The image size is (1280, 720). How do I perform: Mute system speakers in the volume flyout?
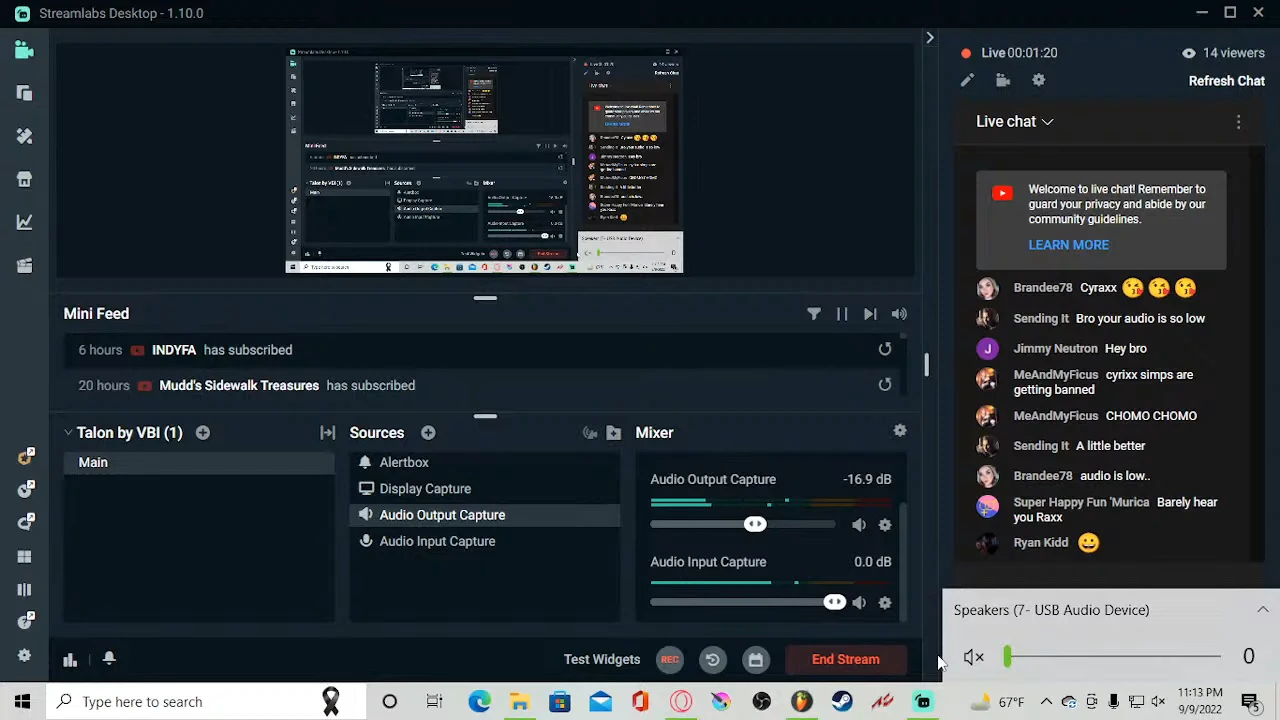tap(973, 656)
